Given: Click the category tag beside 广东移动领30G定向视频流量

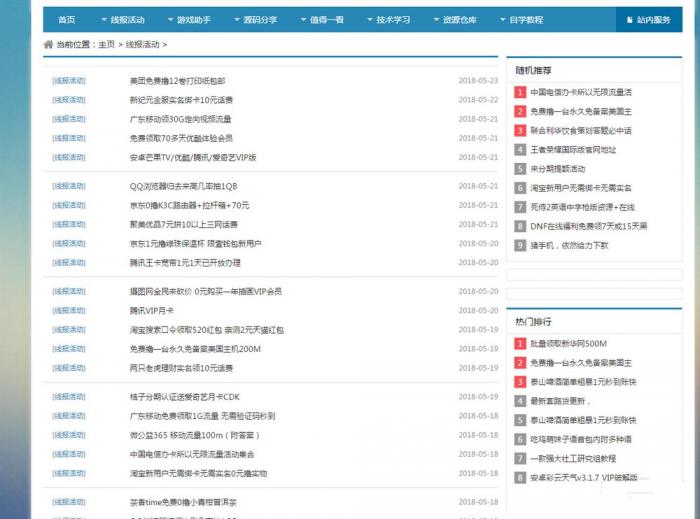Looking at the screenshot, I should click(x=69, y=119).
